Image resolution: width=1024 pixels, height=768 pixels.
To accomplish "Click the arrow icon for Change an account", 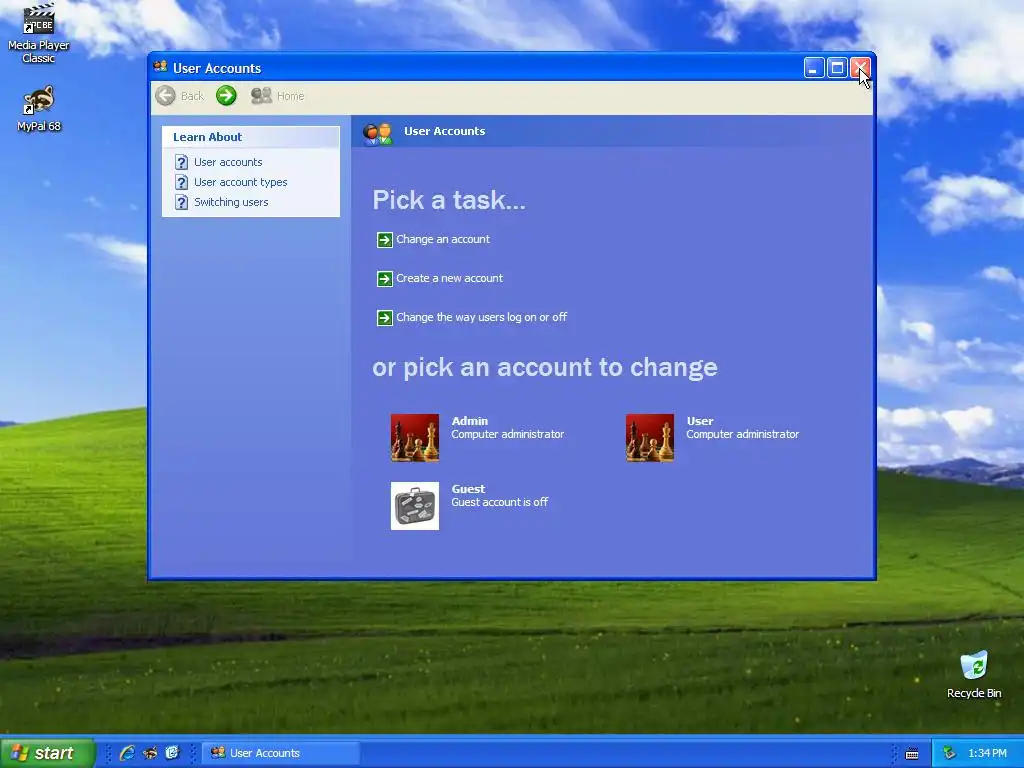I will (385, 240).
